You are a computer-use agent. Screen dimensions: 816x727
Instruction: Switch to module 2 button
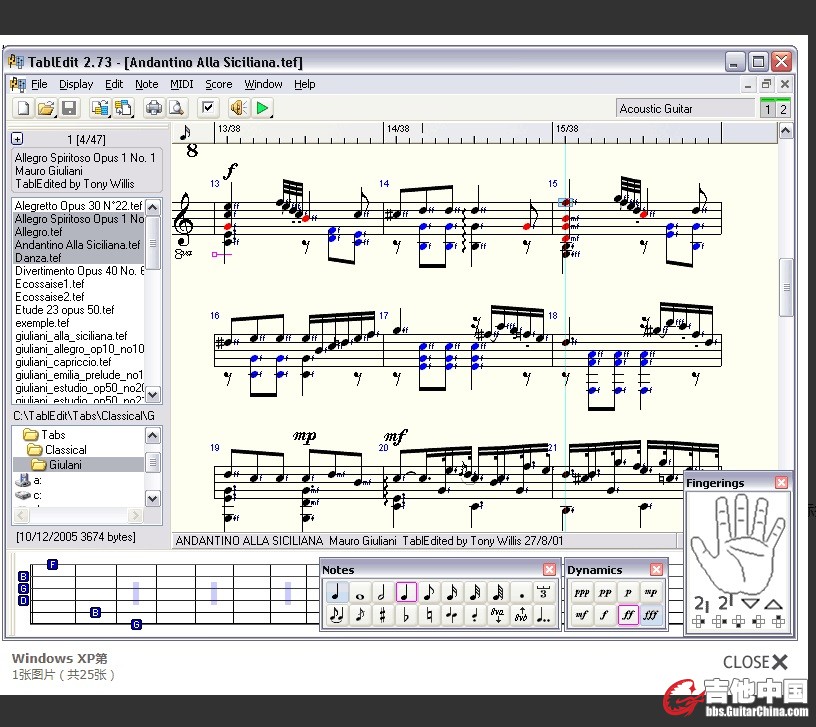[x=782, y=109]
